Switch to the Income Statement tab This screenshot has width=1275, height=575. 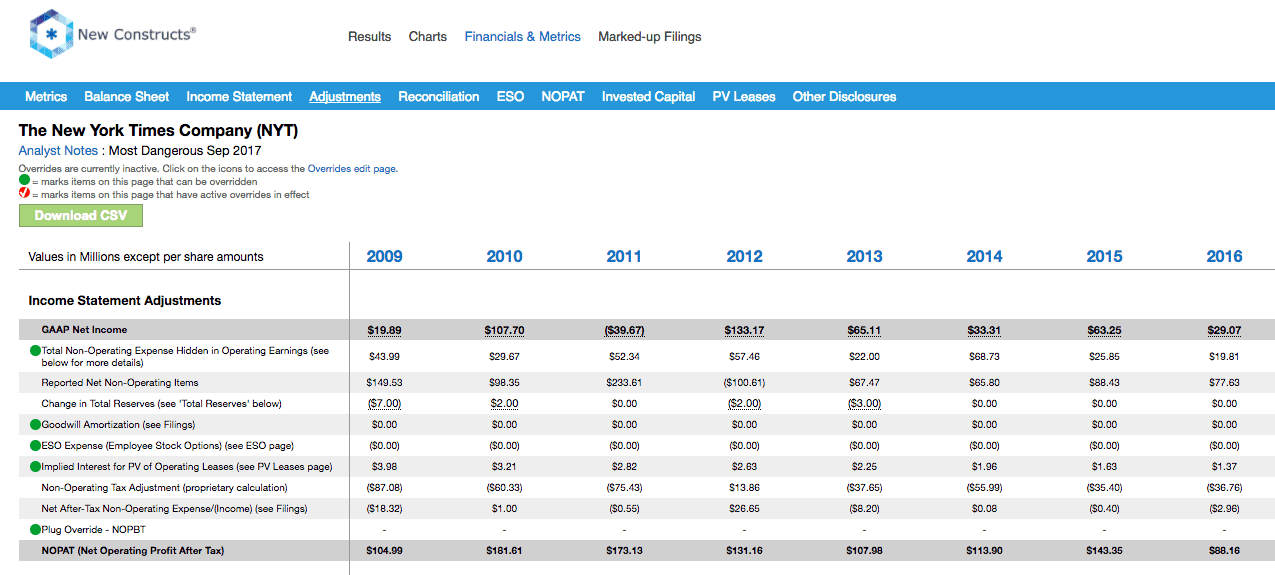[239, 97]
